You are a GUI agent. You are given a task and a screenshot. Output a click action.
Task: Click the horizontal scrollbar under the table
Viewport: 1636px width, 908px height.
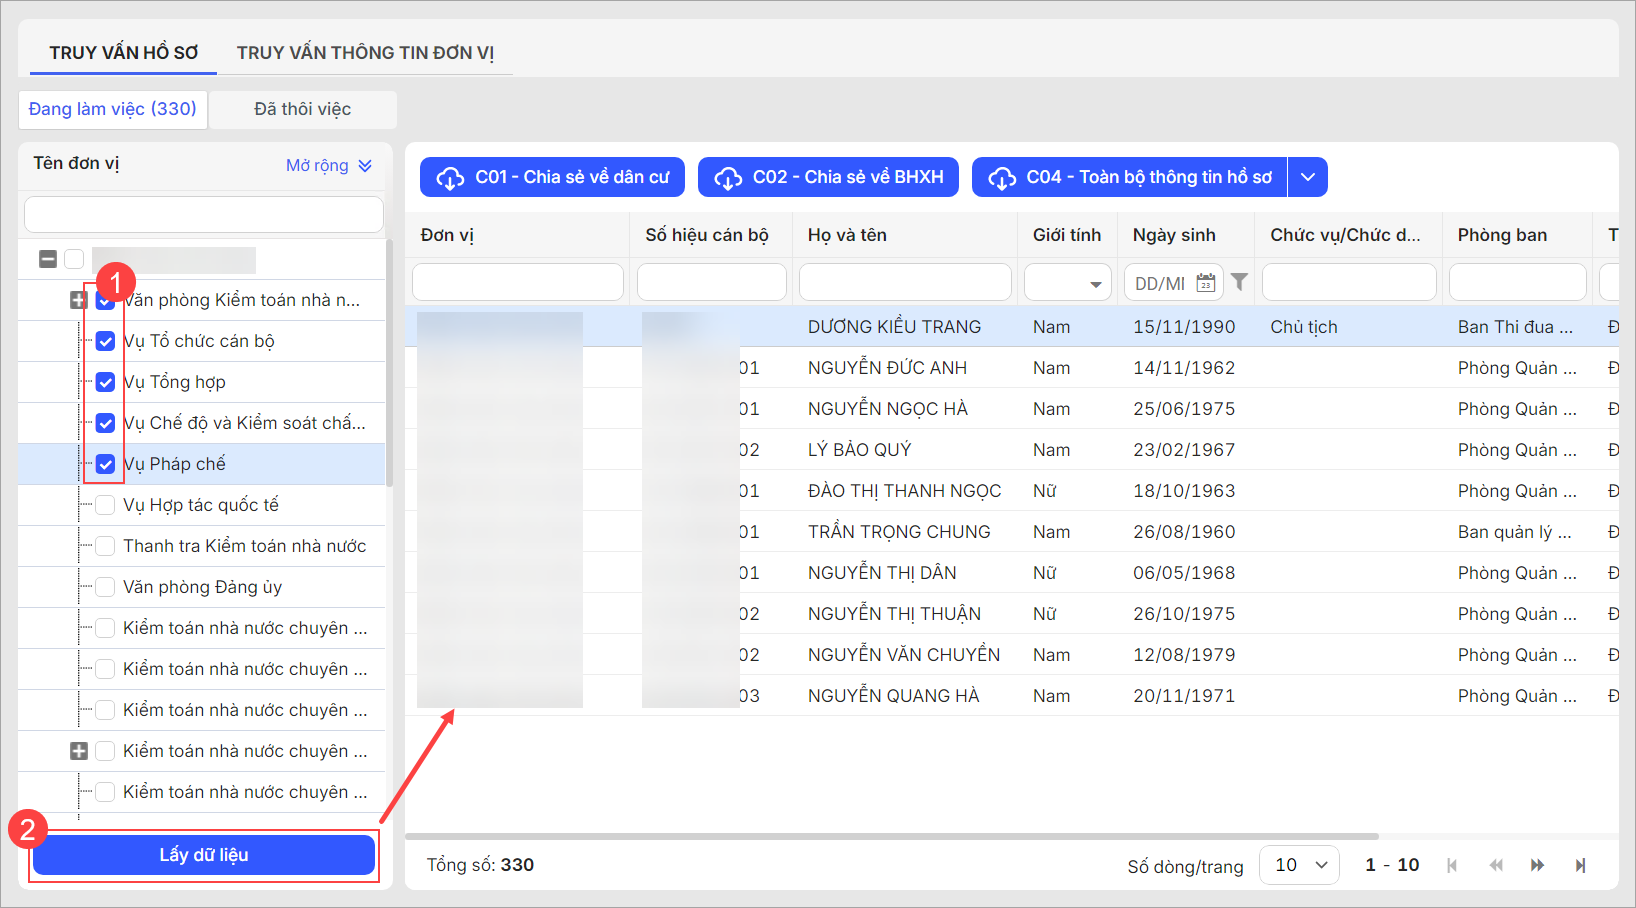point(890,836)
